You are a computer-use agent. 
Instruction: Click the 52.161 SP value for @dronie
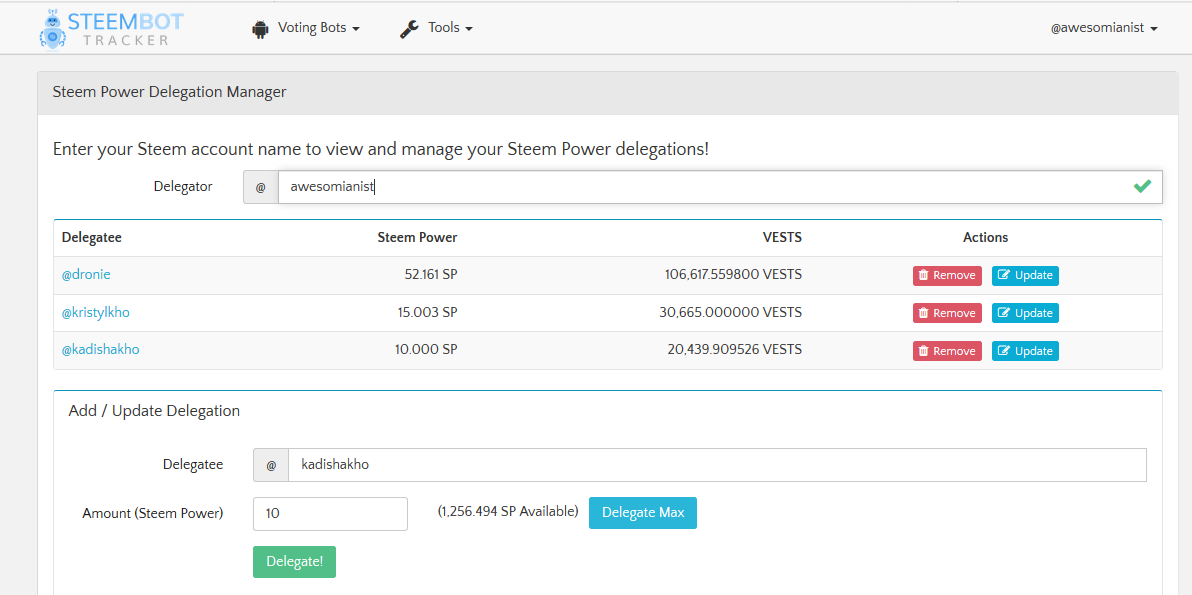click(x=430, y=275)
